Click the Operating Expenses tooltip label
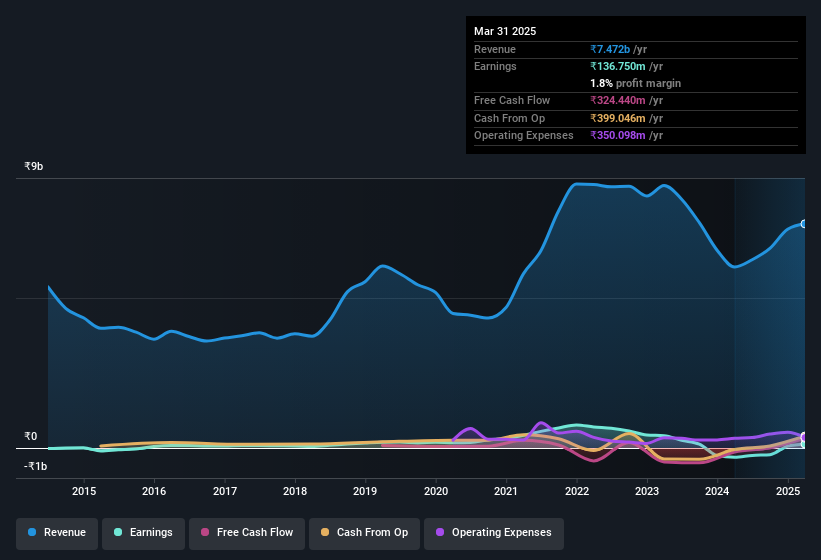 coord(524,136)
